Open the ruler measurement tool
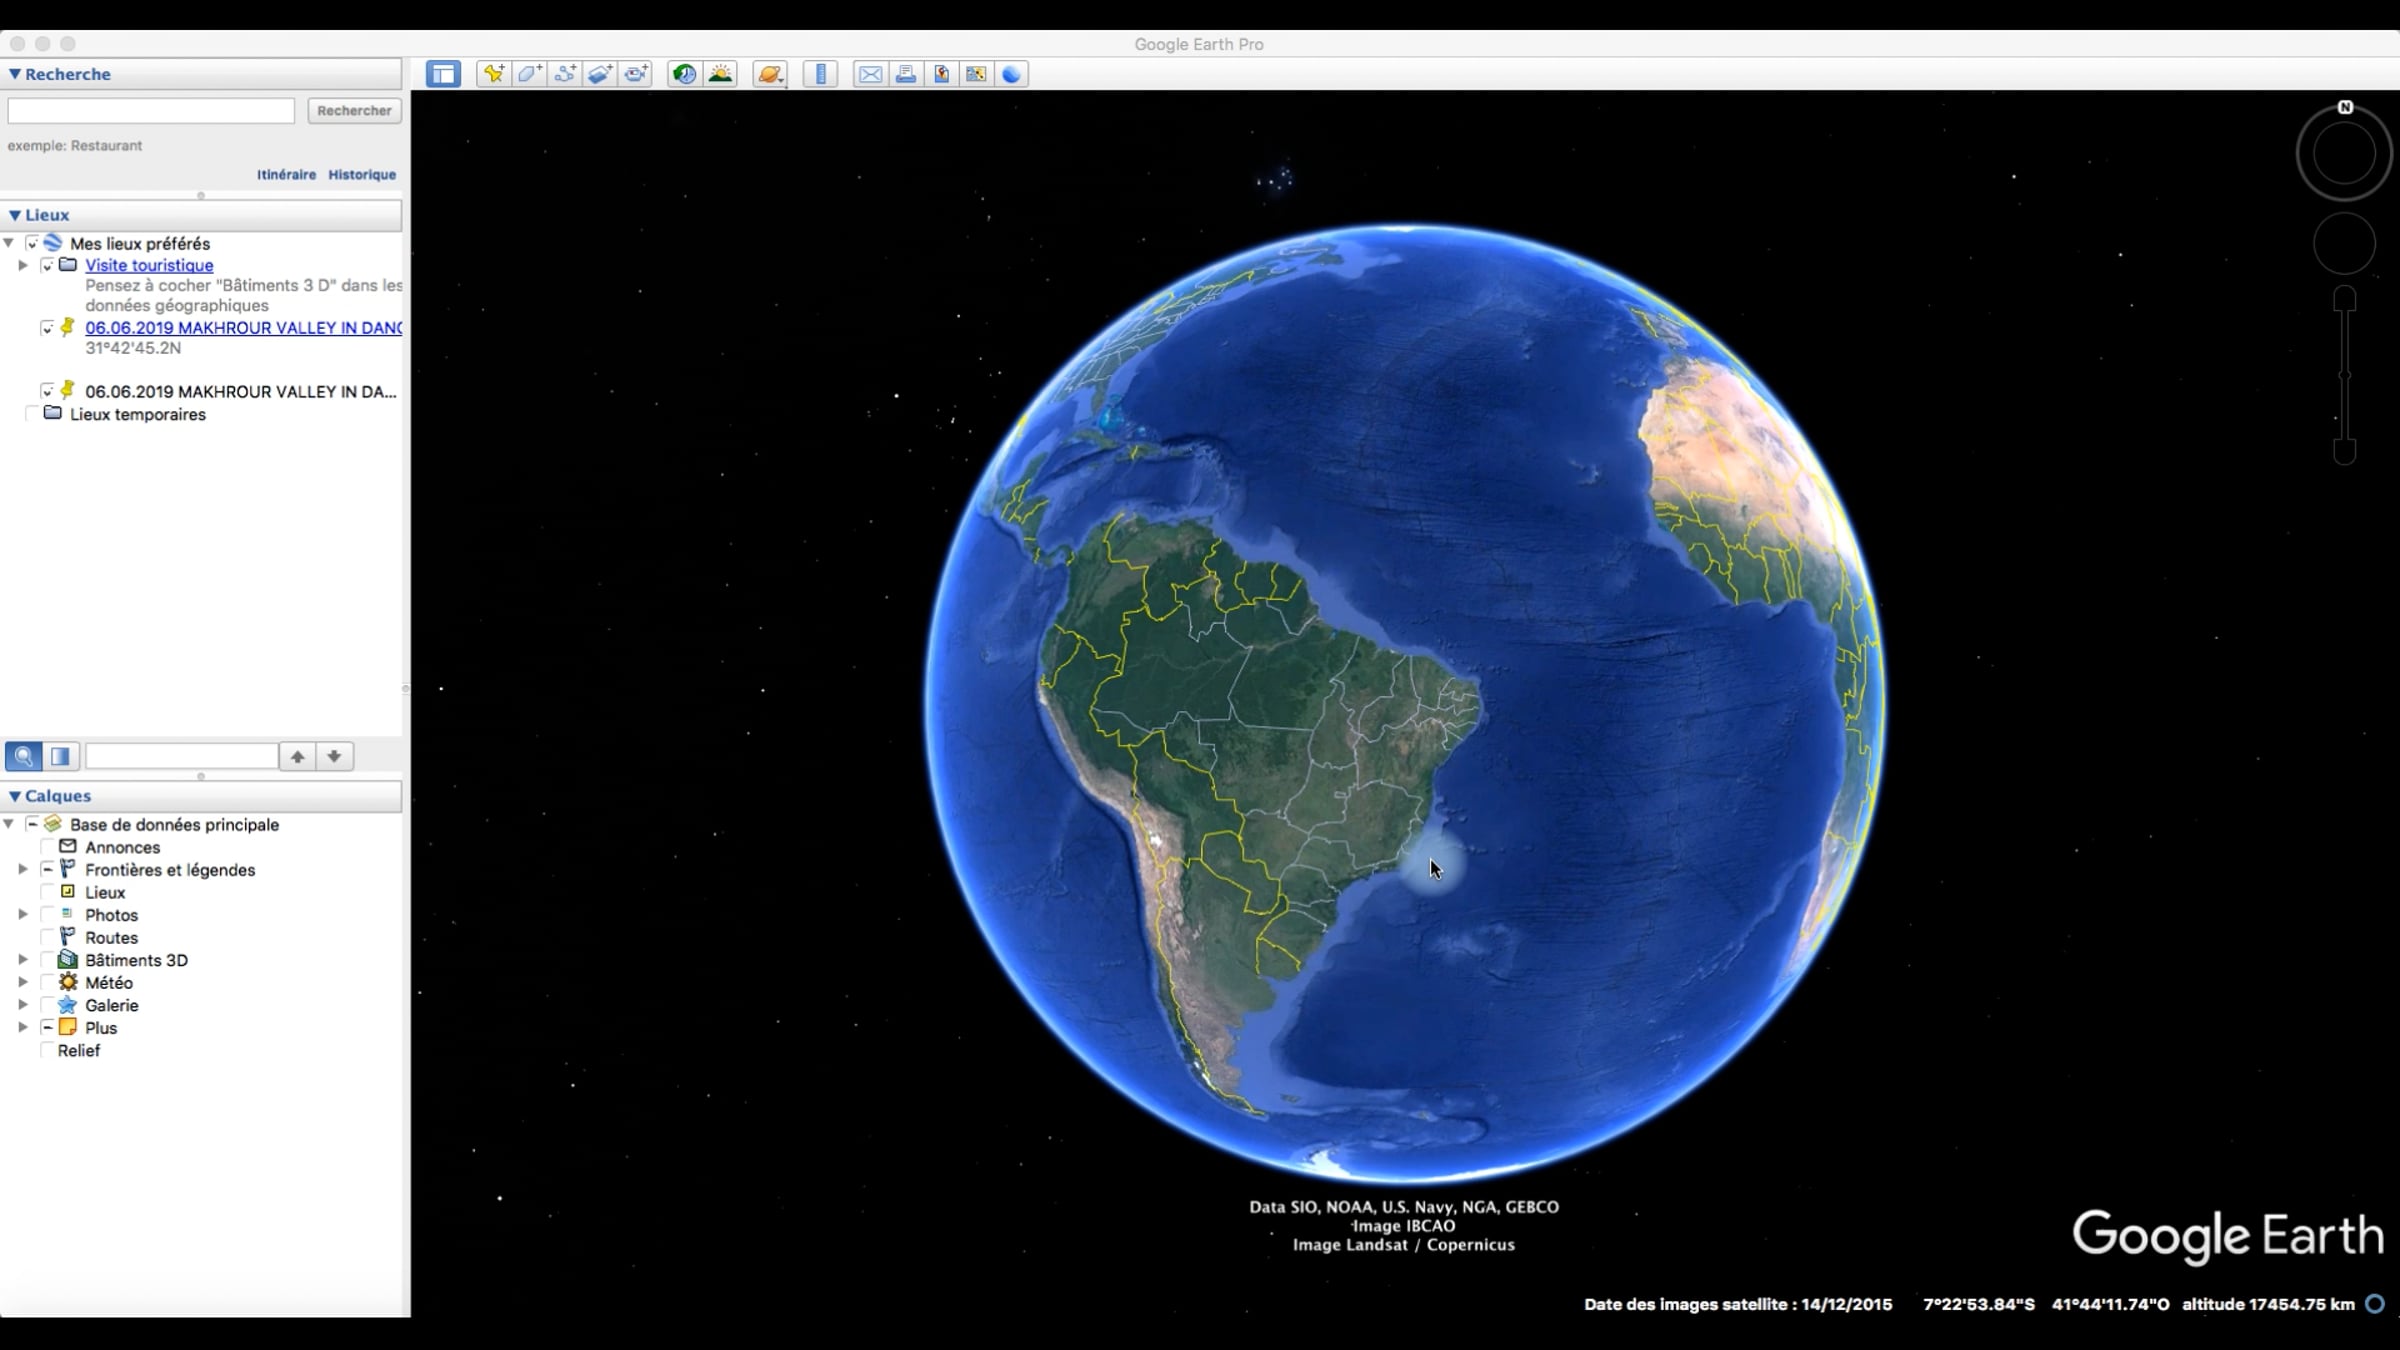Viewport: 2400px width, 1350px height. click(x=820, y=74)
